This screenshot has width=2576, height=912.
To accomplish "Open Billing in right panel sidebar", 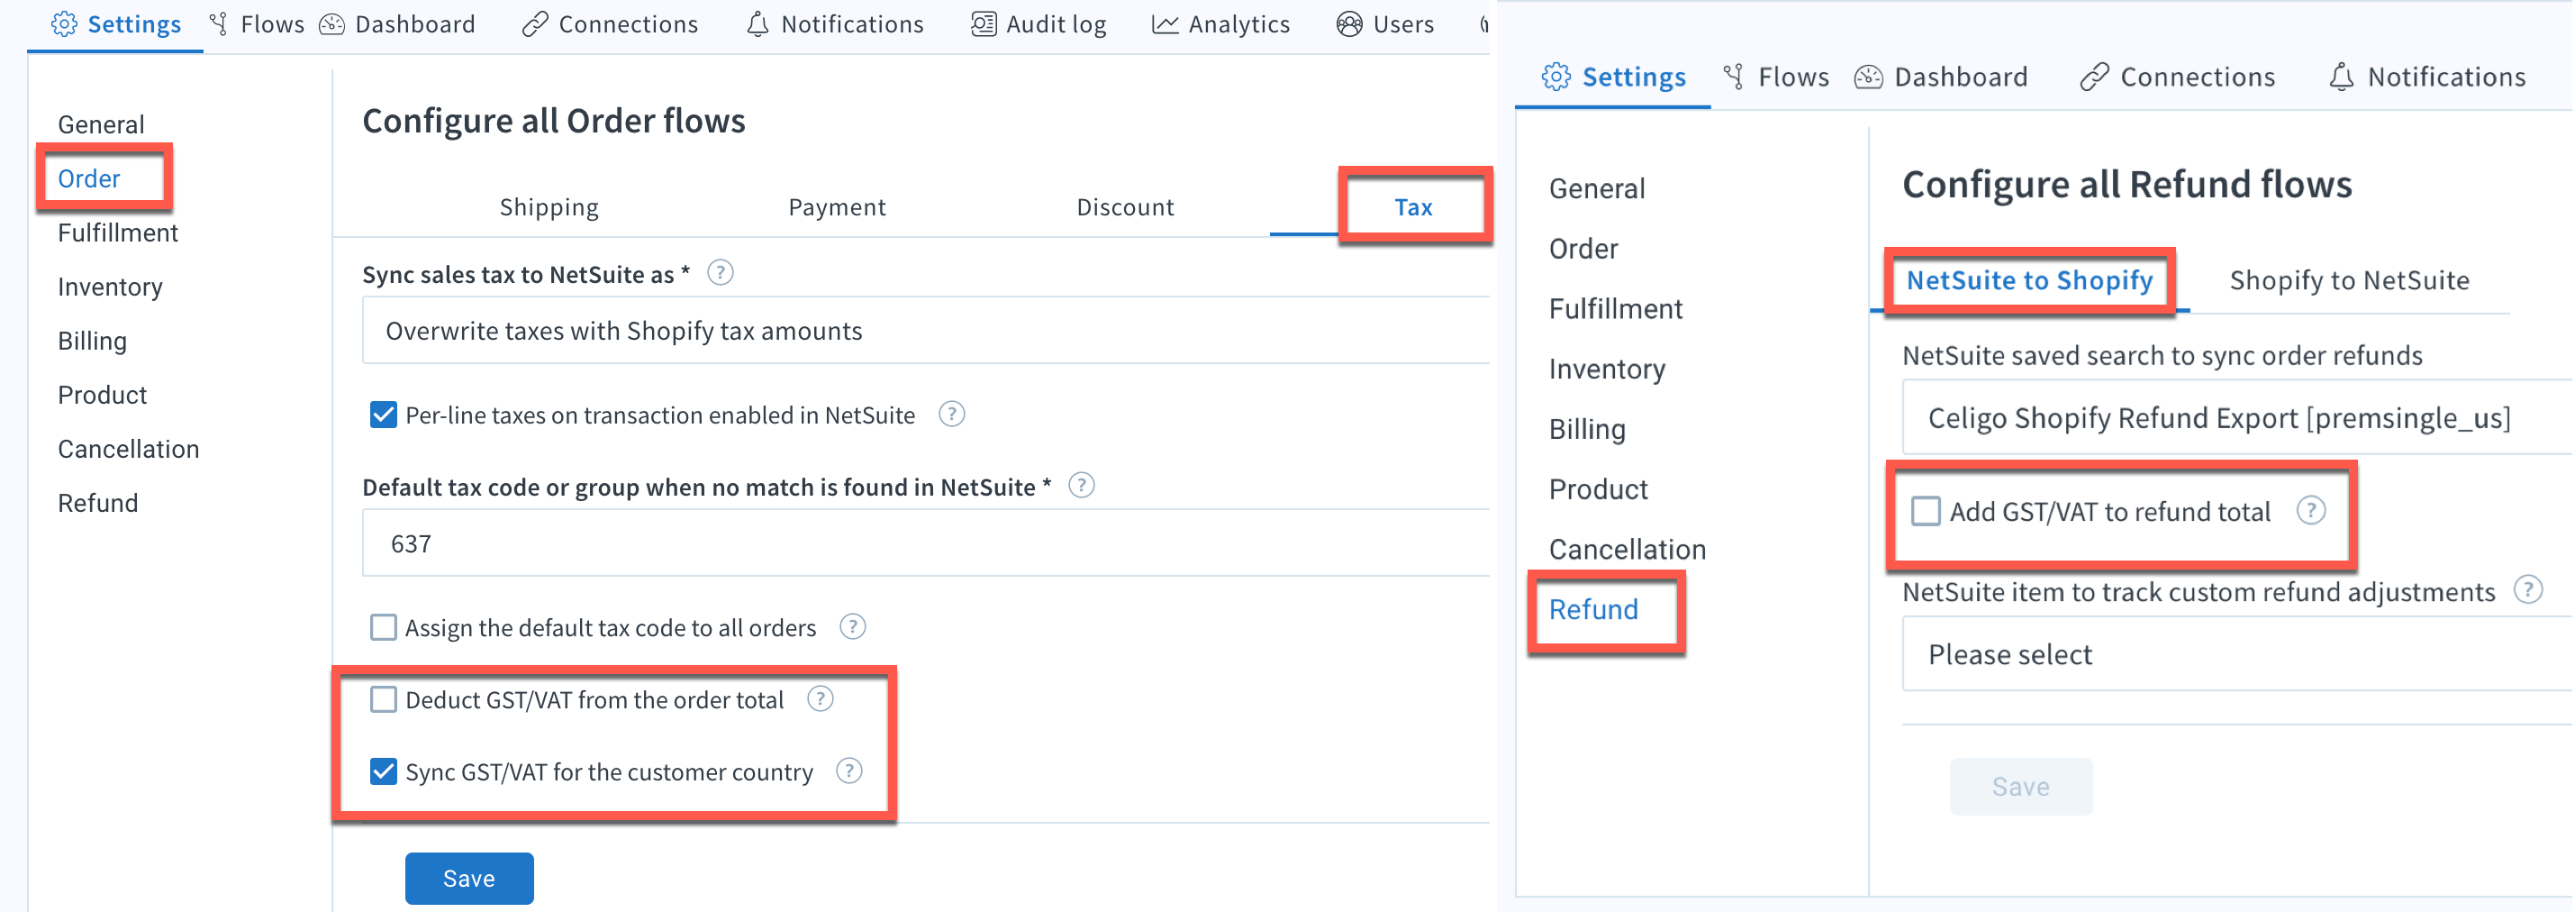I will (1587, 428).
